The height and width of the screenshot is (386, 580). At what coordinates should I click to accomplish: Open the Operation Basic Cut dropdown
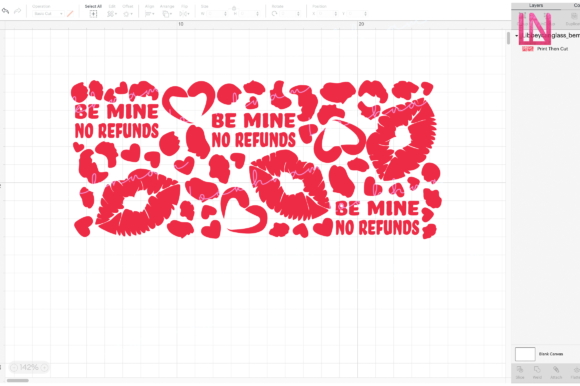[x=48, y=14]
